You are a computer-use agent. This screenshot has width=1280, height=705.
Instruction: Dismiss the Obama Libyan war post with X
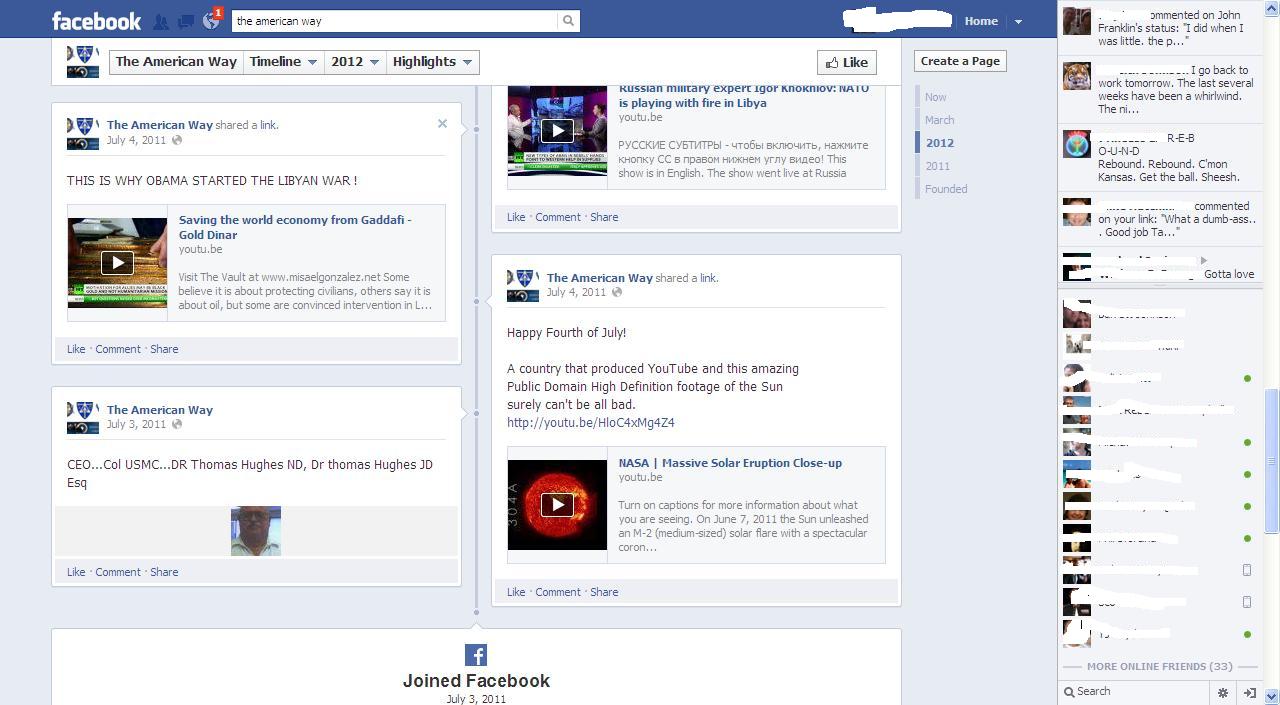(x=442, y=124)
